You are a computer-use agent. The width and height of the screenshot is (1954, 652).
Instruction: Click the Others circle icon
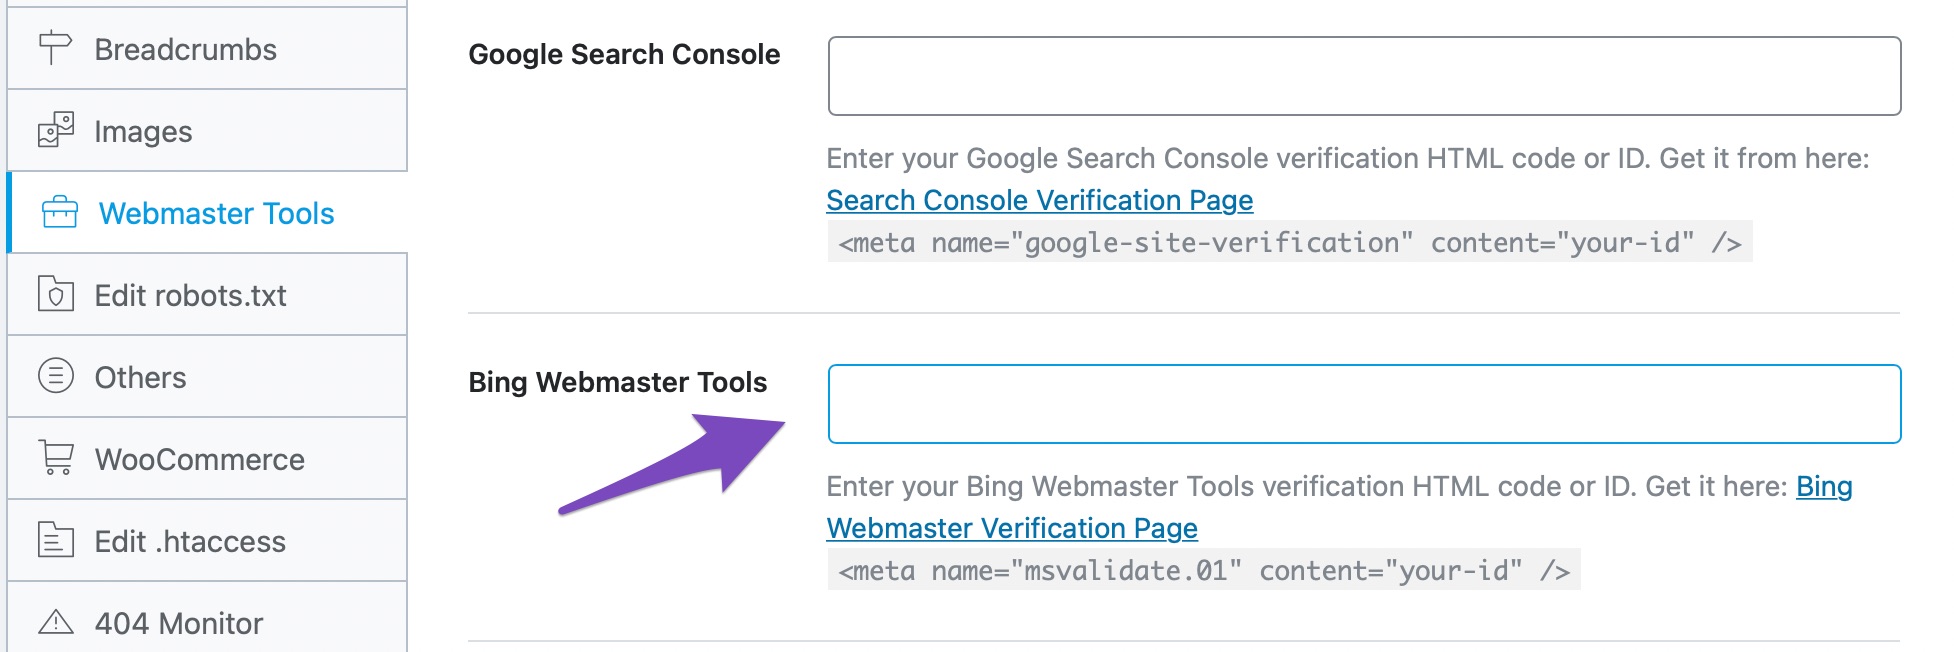(56, 376)
